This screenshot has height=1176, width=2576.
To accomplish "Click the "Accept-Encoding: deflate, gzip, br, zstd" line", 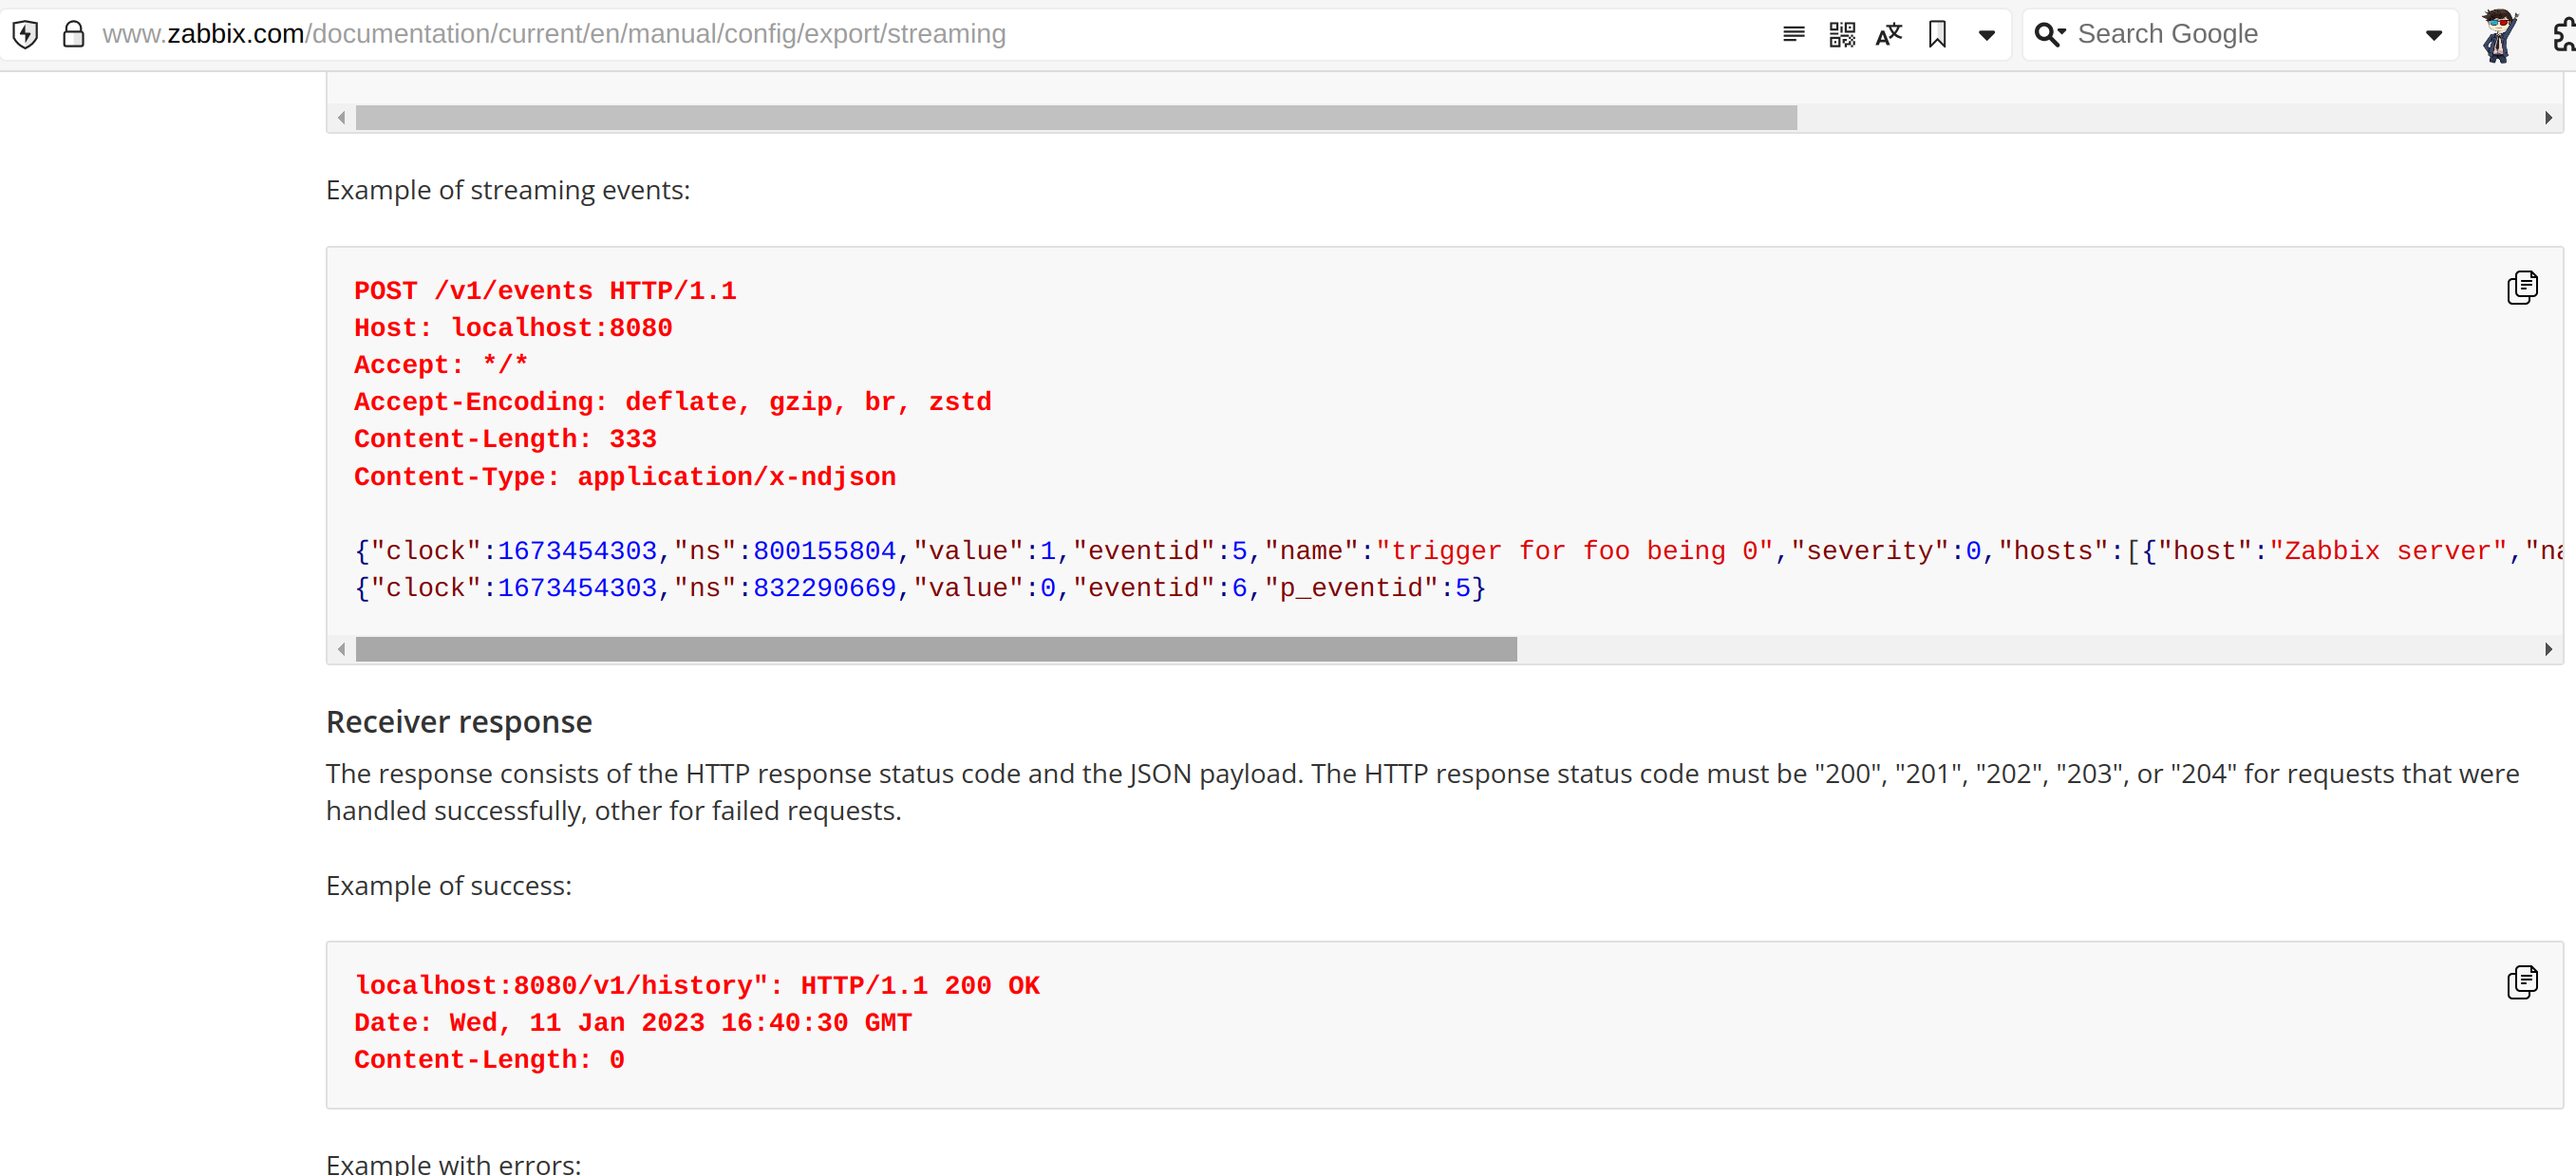I will pyautogui.click(x=673, y=402).
